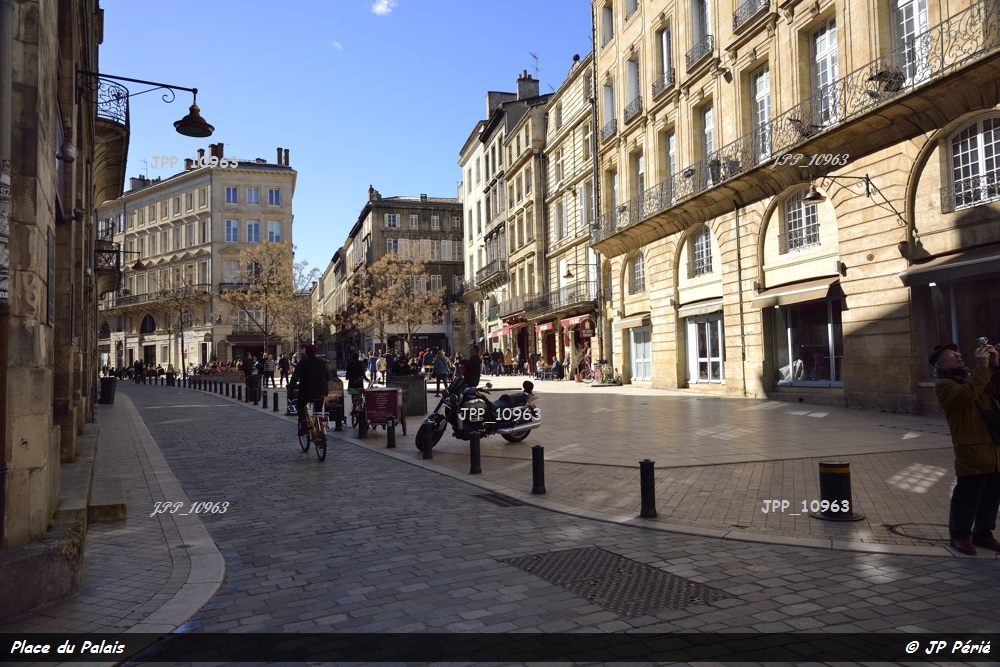Screen dimensions: 1000x667
Task: Click the '© JP Périé' copyright text
Action: [x=948, y=647]
